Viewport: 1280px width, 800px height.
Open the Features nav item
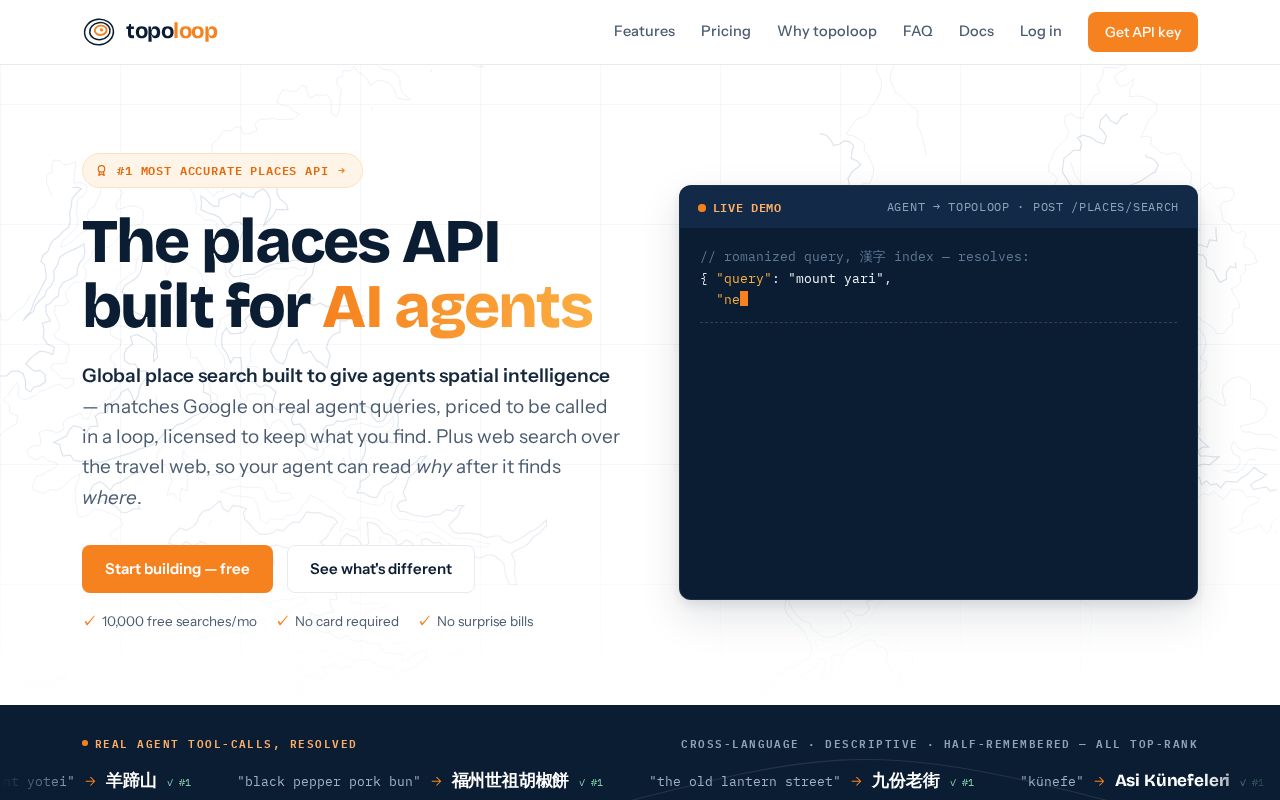coord(644,31)
